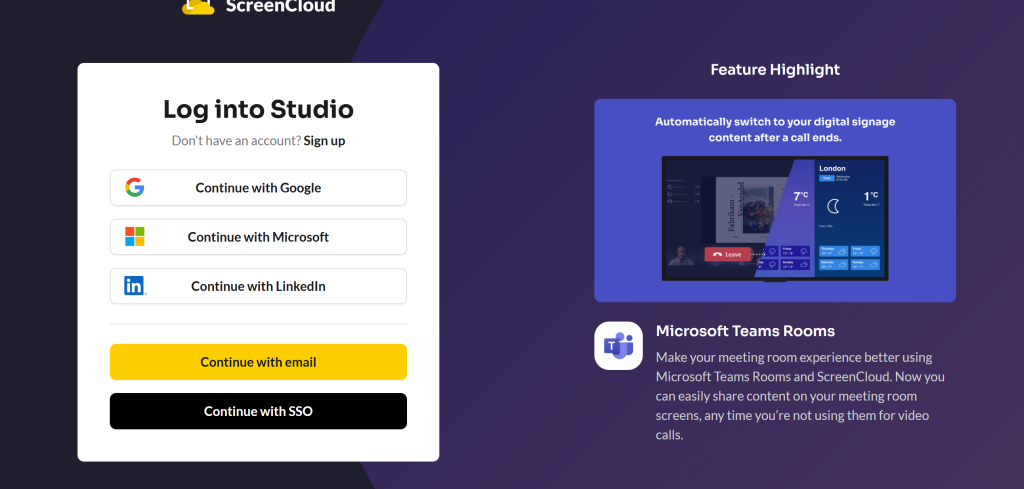Screen dimensions: 1024x489
Task: Click the LinkedIn logo icon
Action: pos(135,286)
